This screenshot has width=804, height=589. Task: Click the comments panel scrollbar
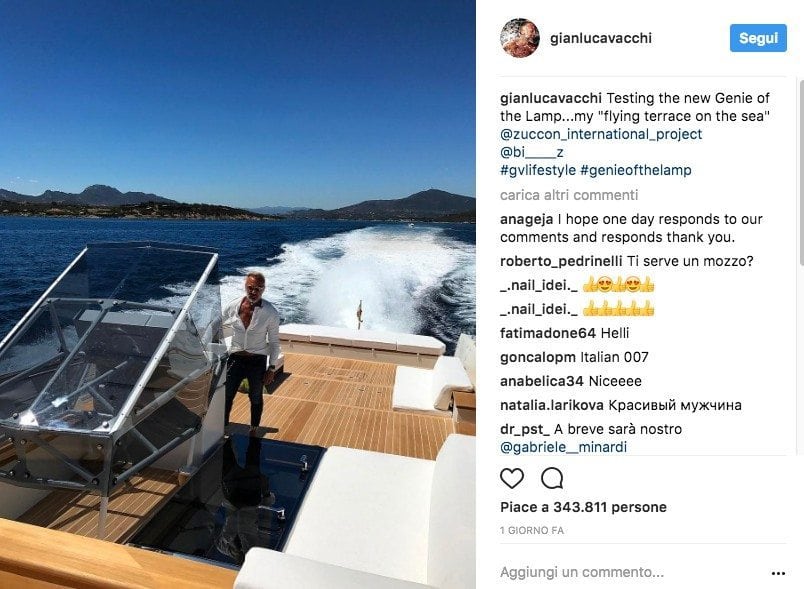point(801,172)
